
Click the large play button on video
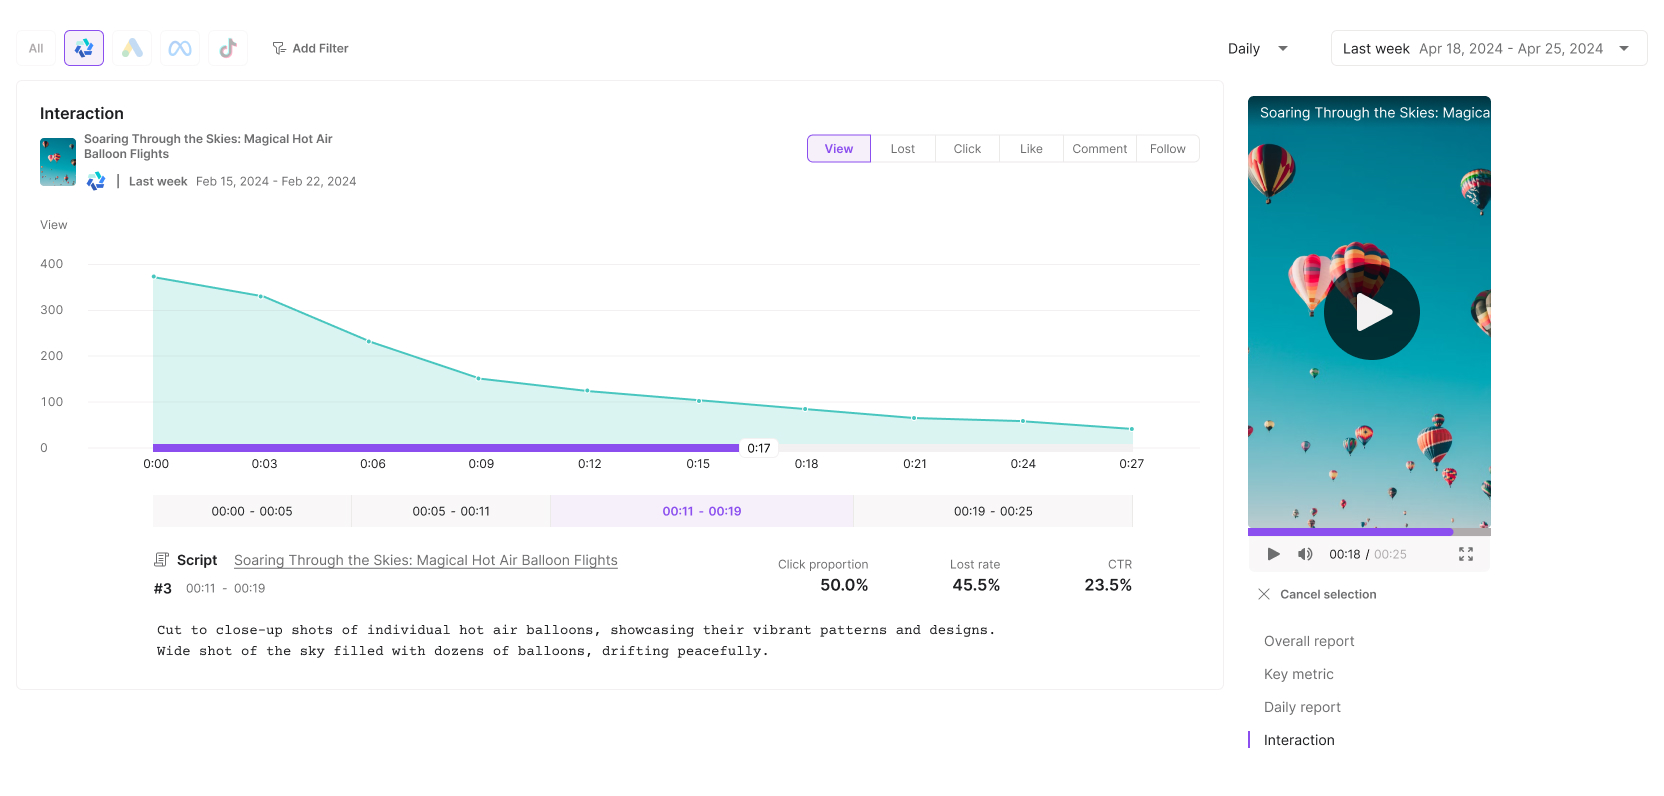pyautogui.click(x=1371, y=313)
